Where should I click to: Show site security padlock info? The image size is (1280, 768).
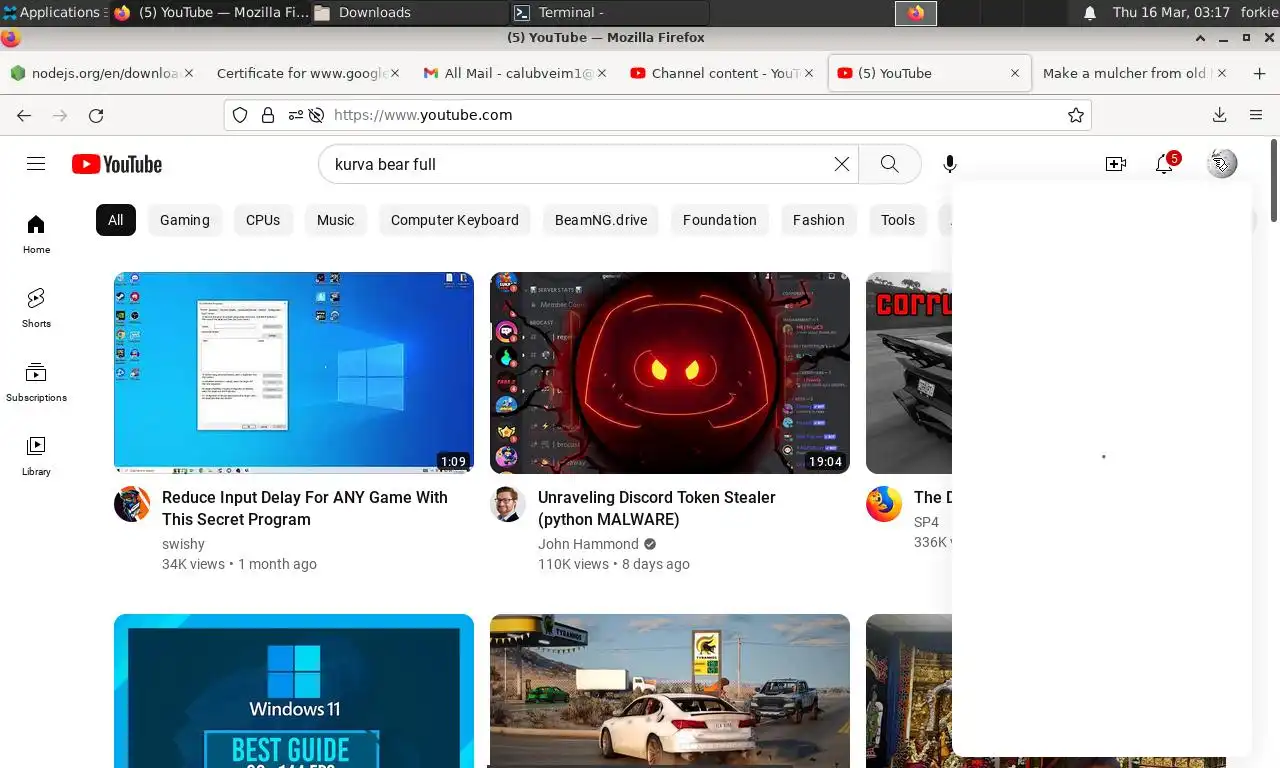(268, 115)
